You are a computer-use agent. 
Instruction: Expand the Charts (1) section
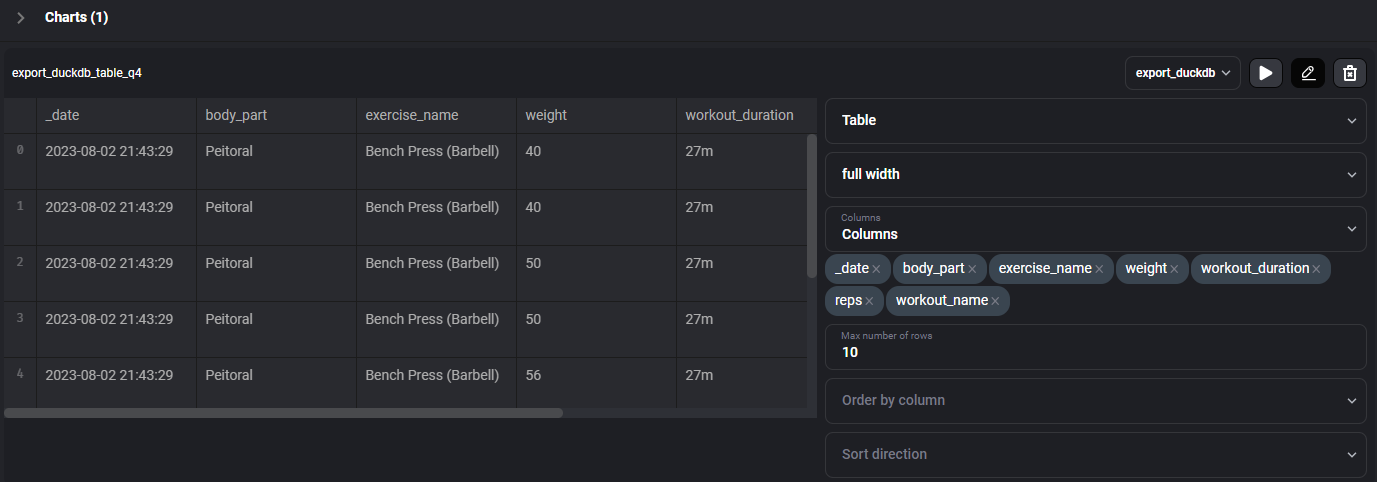[21, 18]
